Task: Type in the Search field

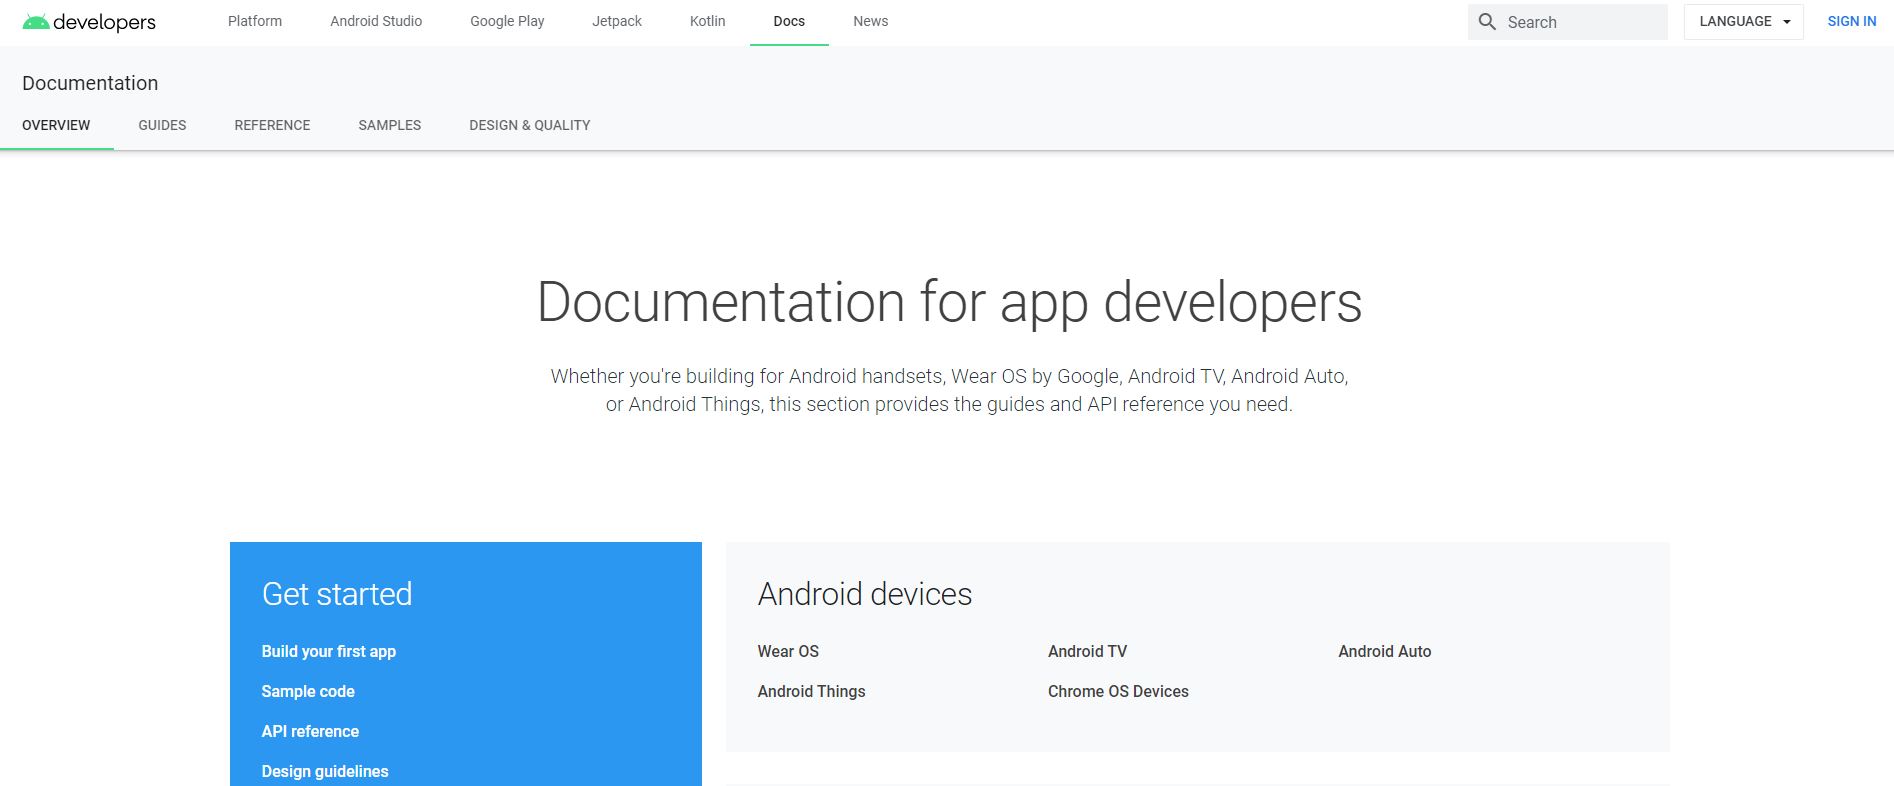Action: pos(1582,22)
